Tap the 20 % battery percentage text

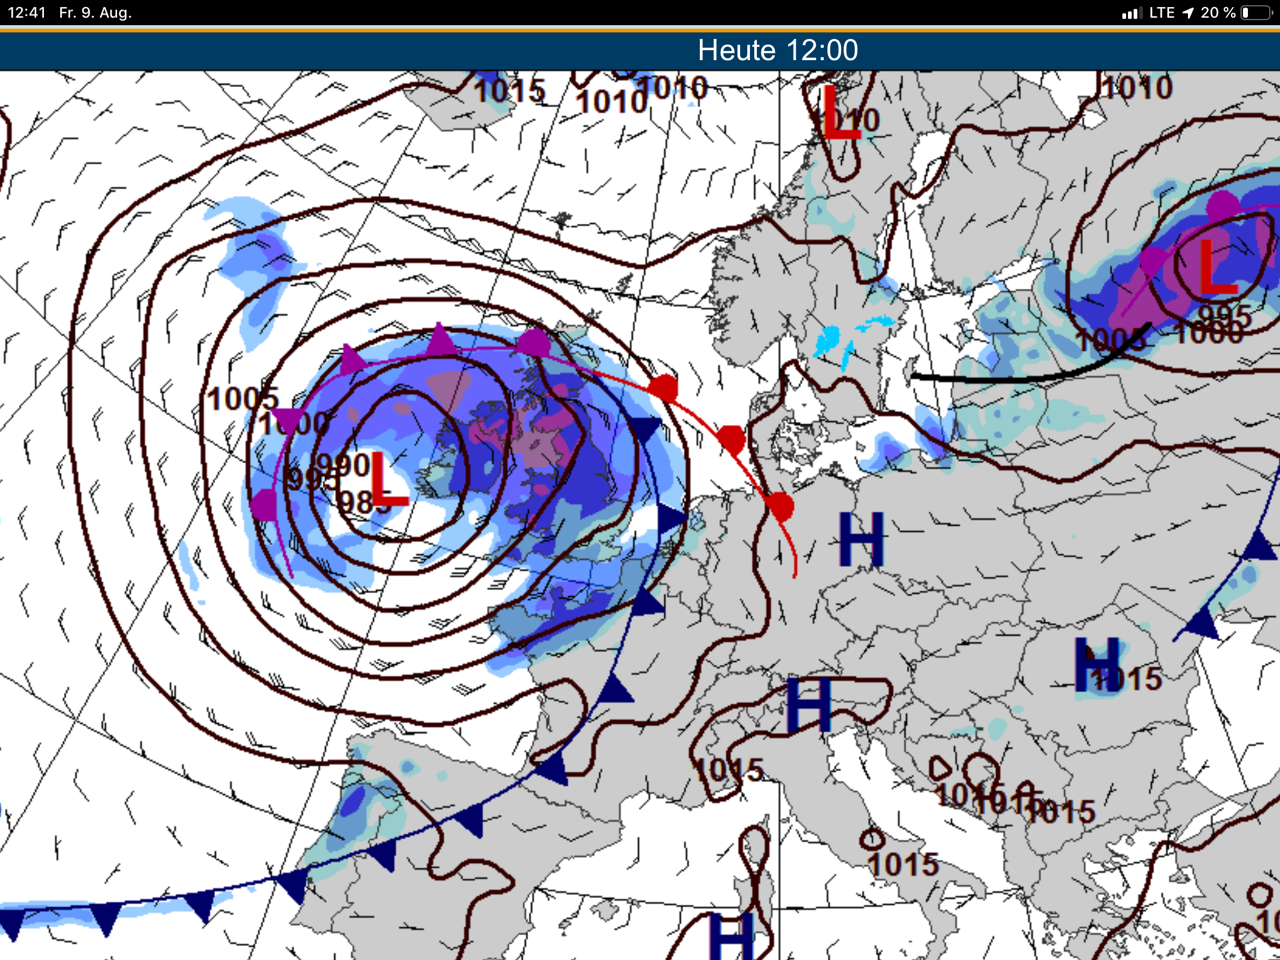pos(1218,13)
